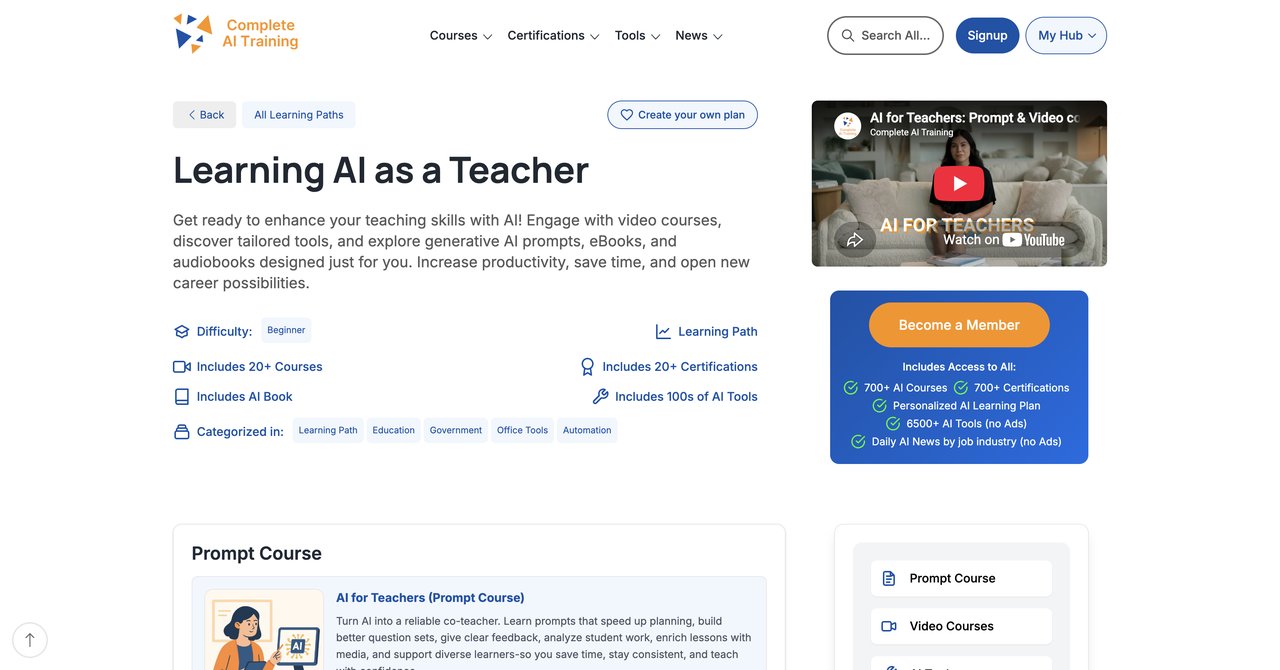The height and width of the screenshot is (670, 1280).
Task: Click the Signup button
Action: click(987, 35)
